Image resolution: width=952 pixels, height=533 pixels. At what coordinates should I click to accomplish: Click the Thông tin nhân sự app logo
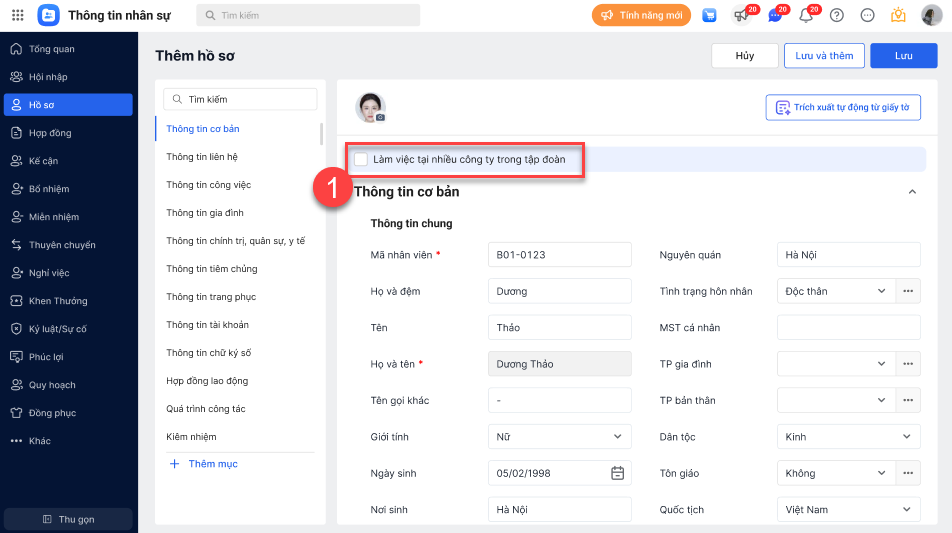49,15
